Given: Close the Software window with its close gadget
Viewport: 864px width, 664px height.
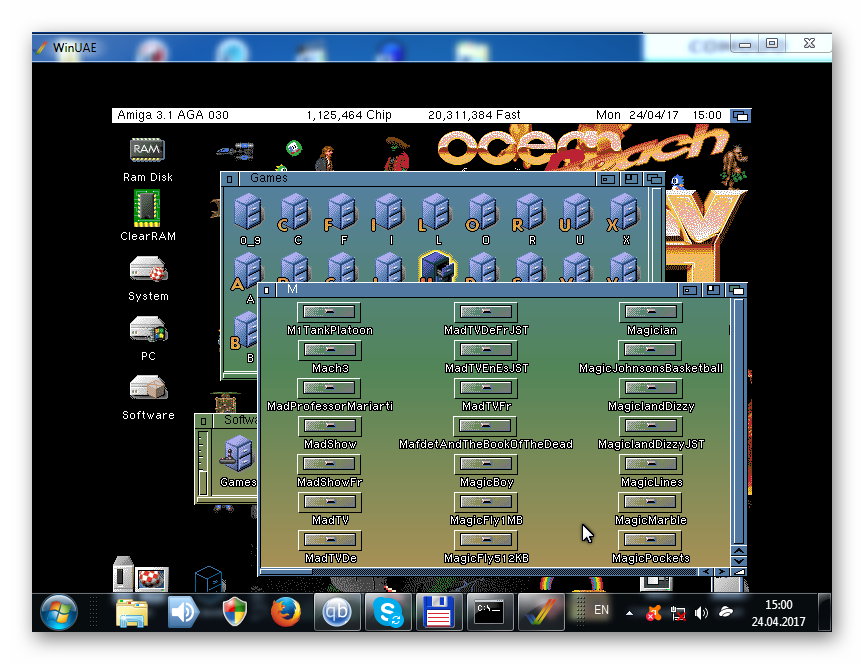Looking at the screenshot, I should click(x=203, y=421).
